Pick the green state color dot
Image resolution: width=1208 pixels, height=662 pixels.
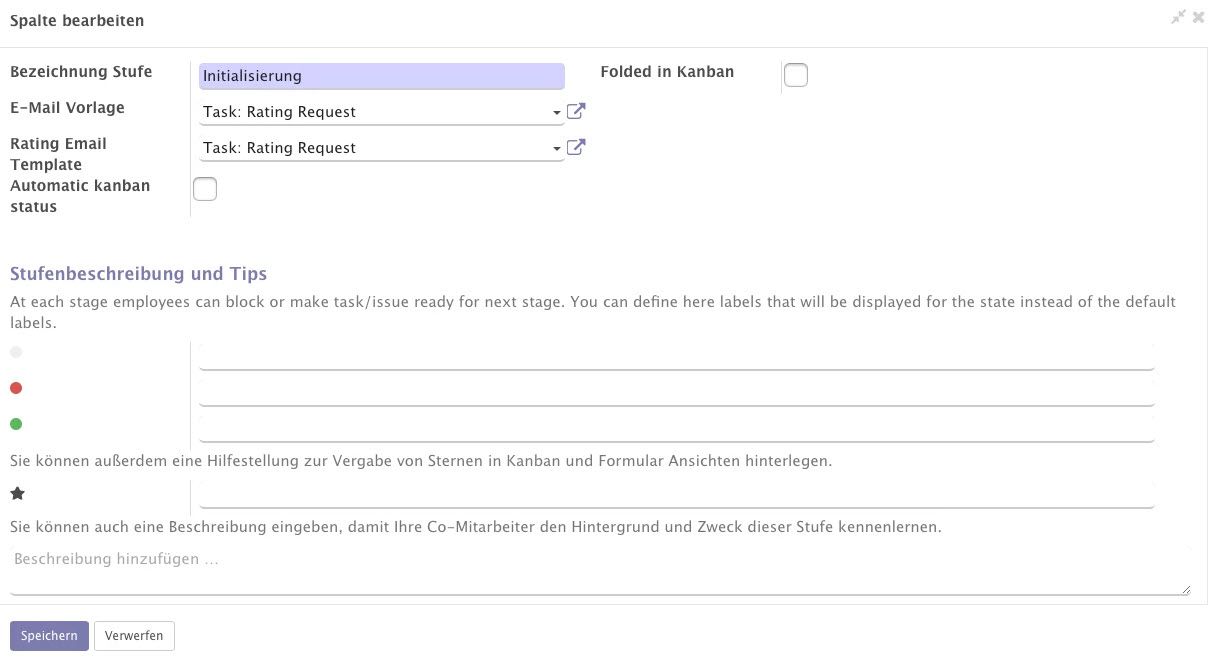click(x=16, y=423)
